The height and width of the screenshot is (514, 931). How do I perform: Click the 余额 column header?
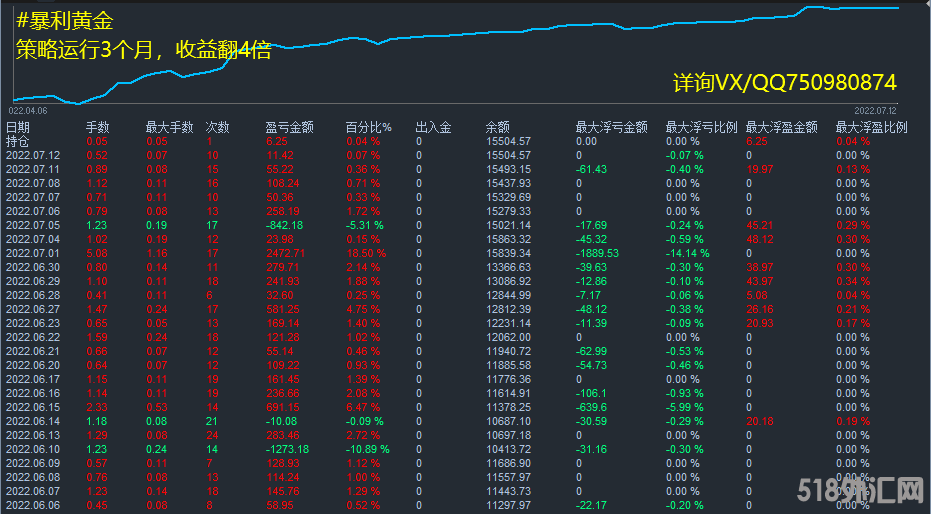click(x=497, y=127)
